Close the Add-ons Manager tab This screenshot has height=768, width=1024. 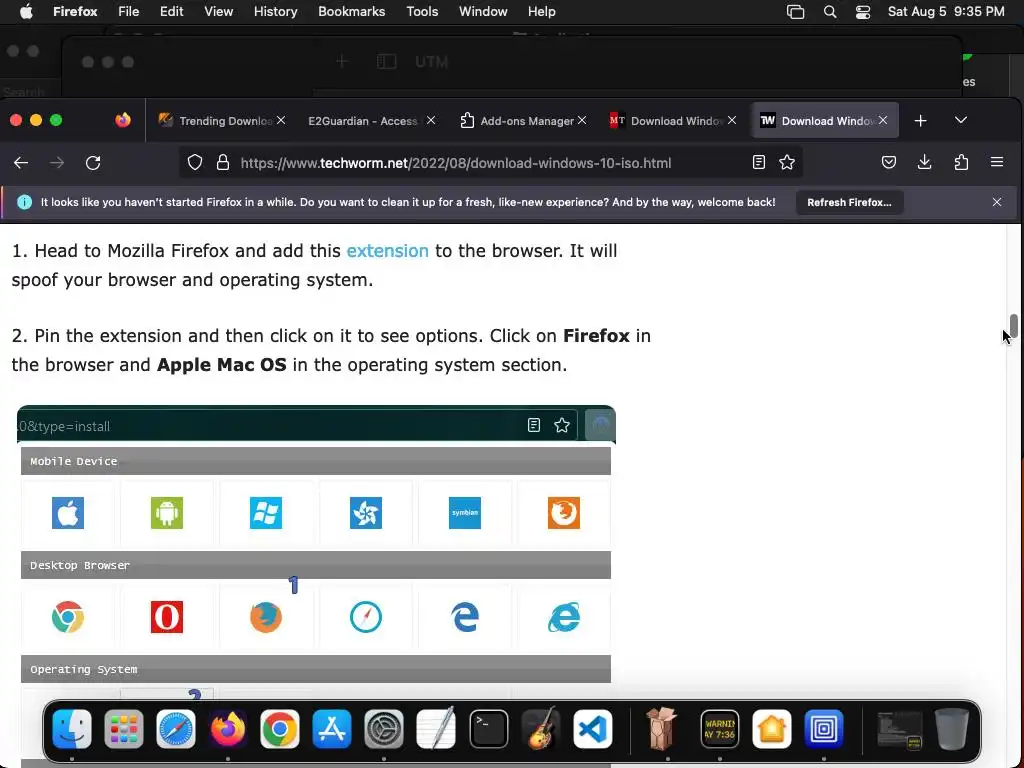tap(582, 120)
